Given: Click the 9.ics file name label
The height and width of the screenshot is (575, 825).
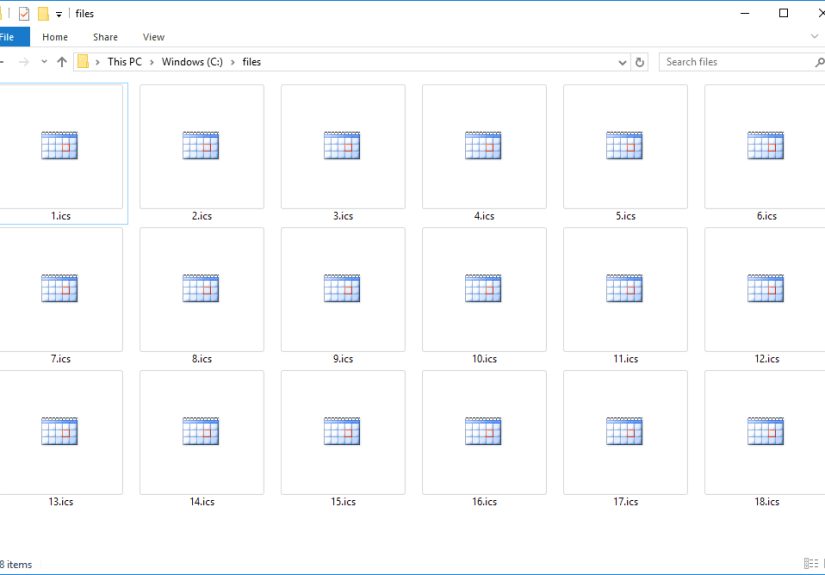Looking at the screenshot, I should (343, 359).
